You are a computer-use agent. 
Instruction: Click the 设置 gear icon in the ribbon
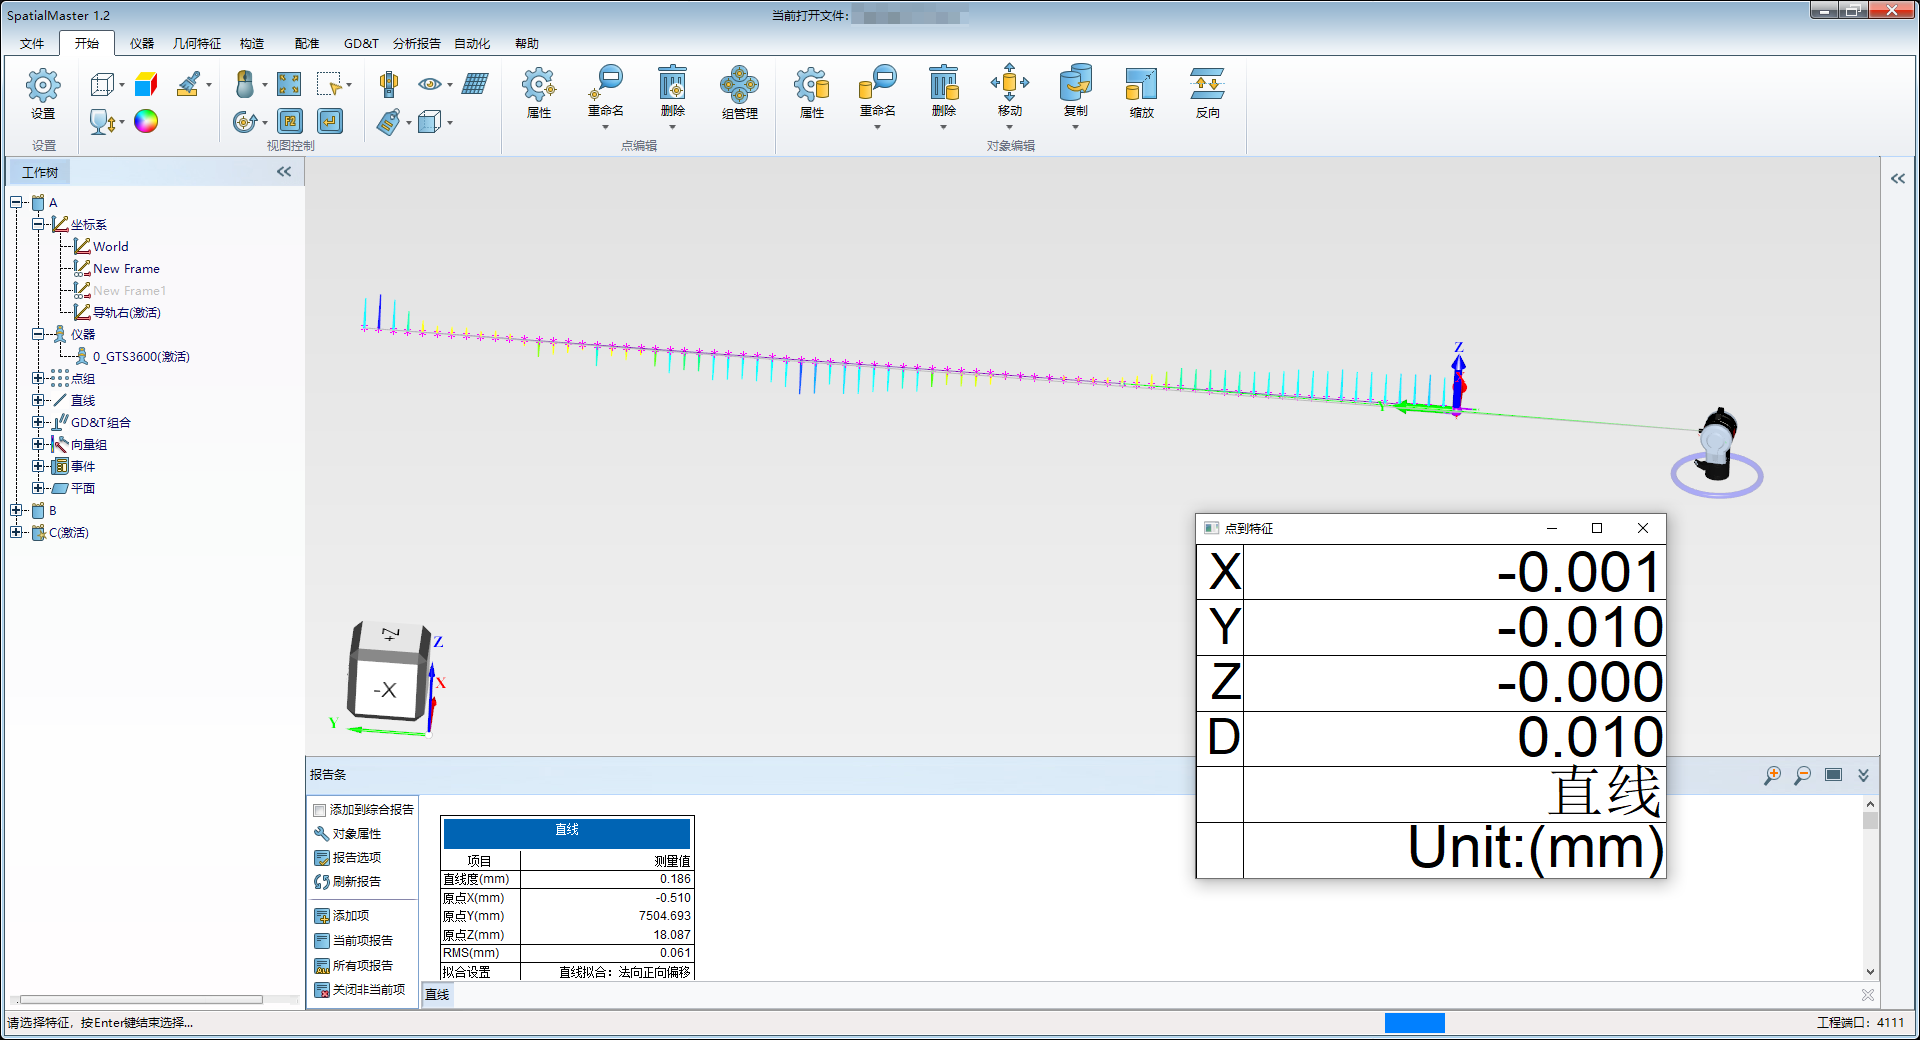pos(43,86)
